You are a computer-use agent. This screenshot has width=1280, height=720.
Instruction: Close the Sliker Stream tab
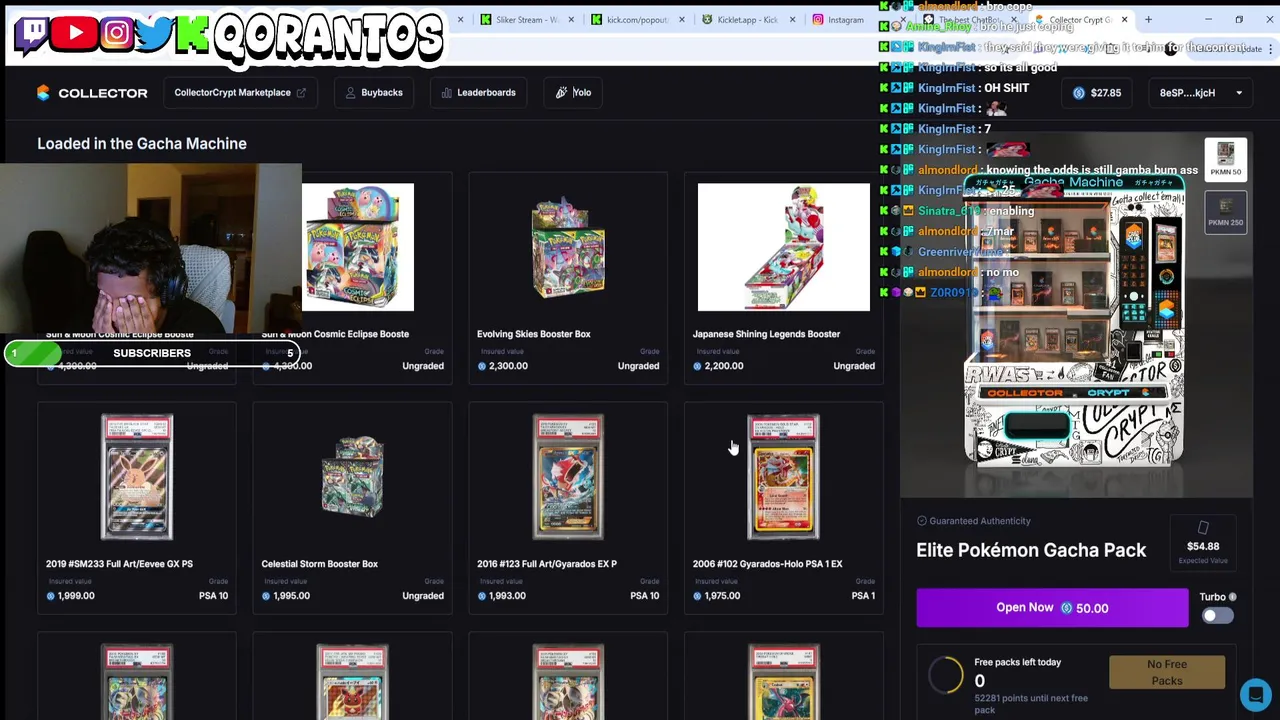571,20
